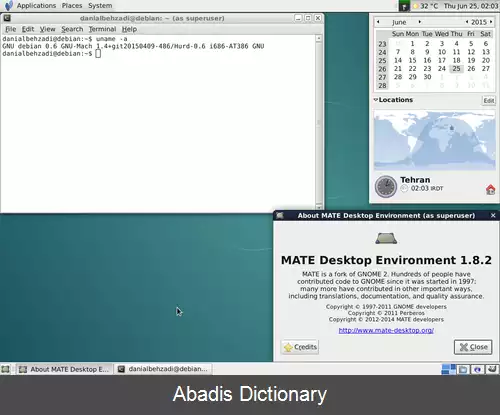Click the 'uname -a' command line
The image size is (500, 415).
112,39
